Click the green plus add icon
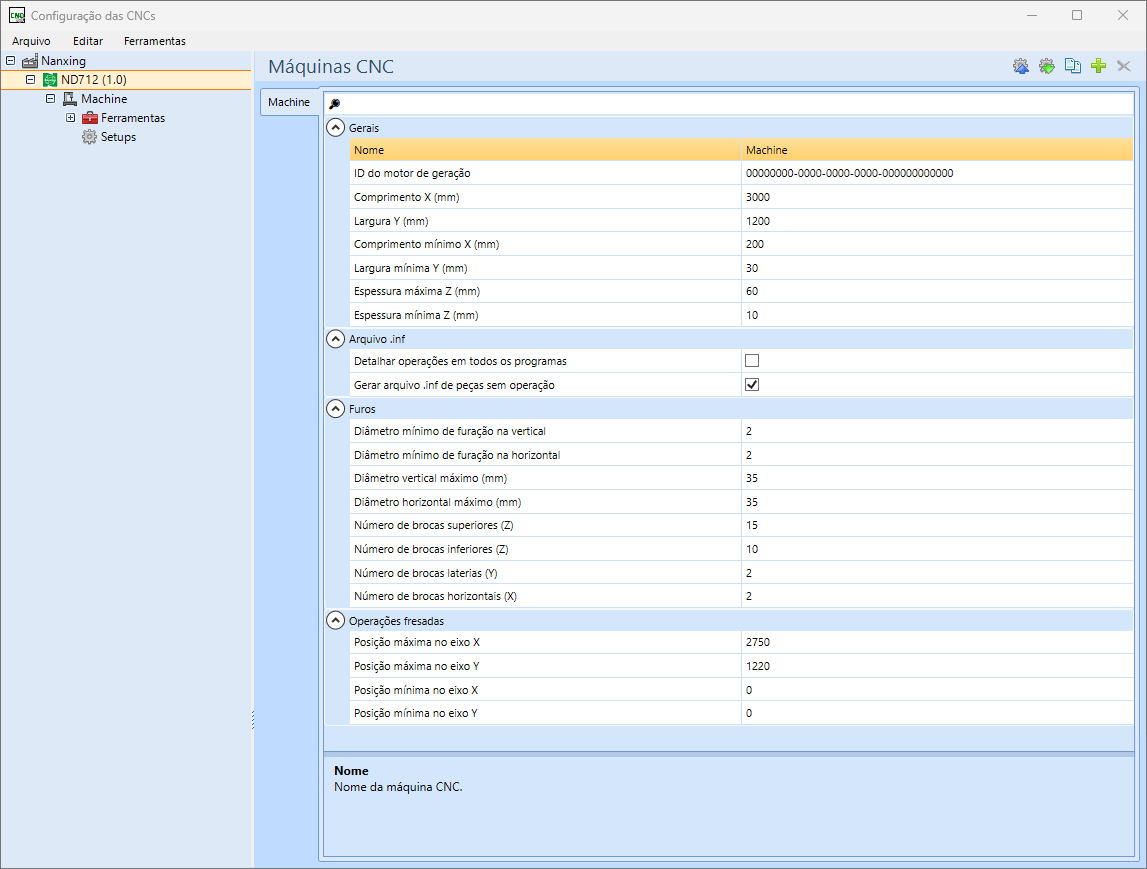Screen dimensions: 1147x869 tap(1098, 67)
